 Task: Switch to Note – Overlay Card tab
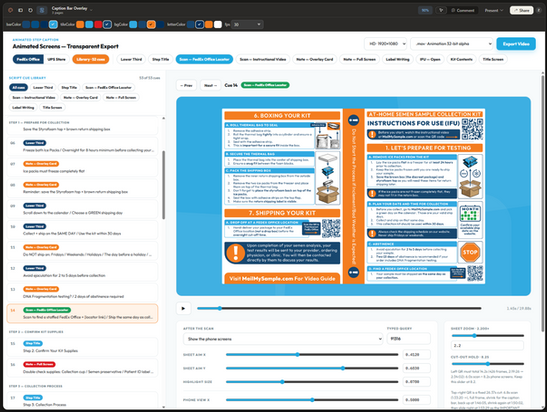point(315,59)
